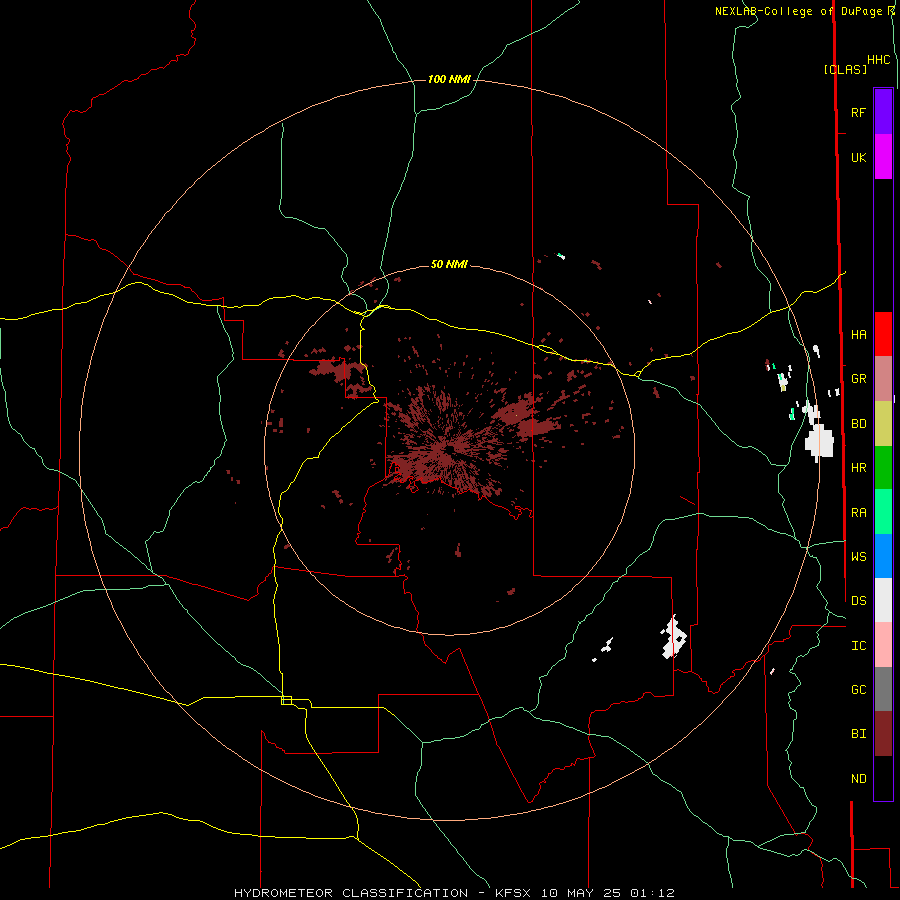Click the 'RF' legend label

pos(858,112)
